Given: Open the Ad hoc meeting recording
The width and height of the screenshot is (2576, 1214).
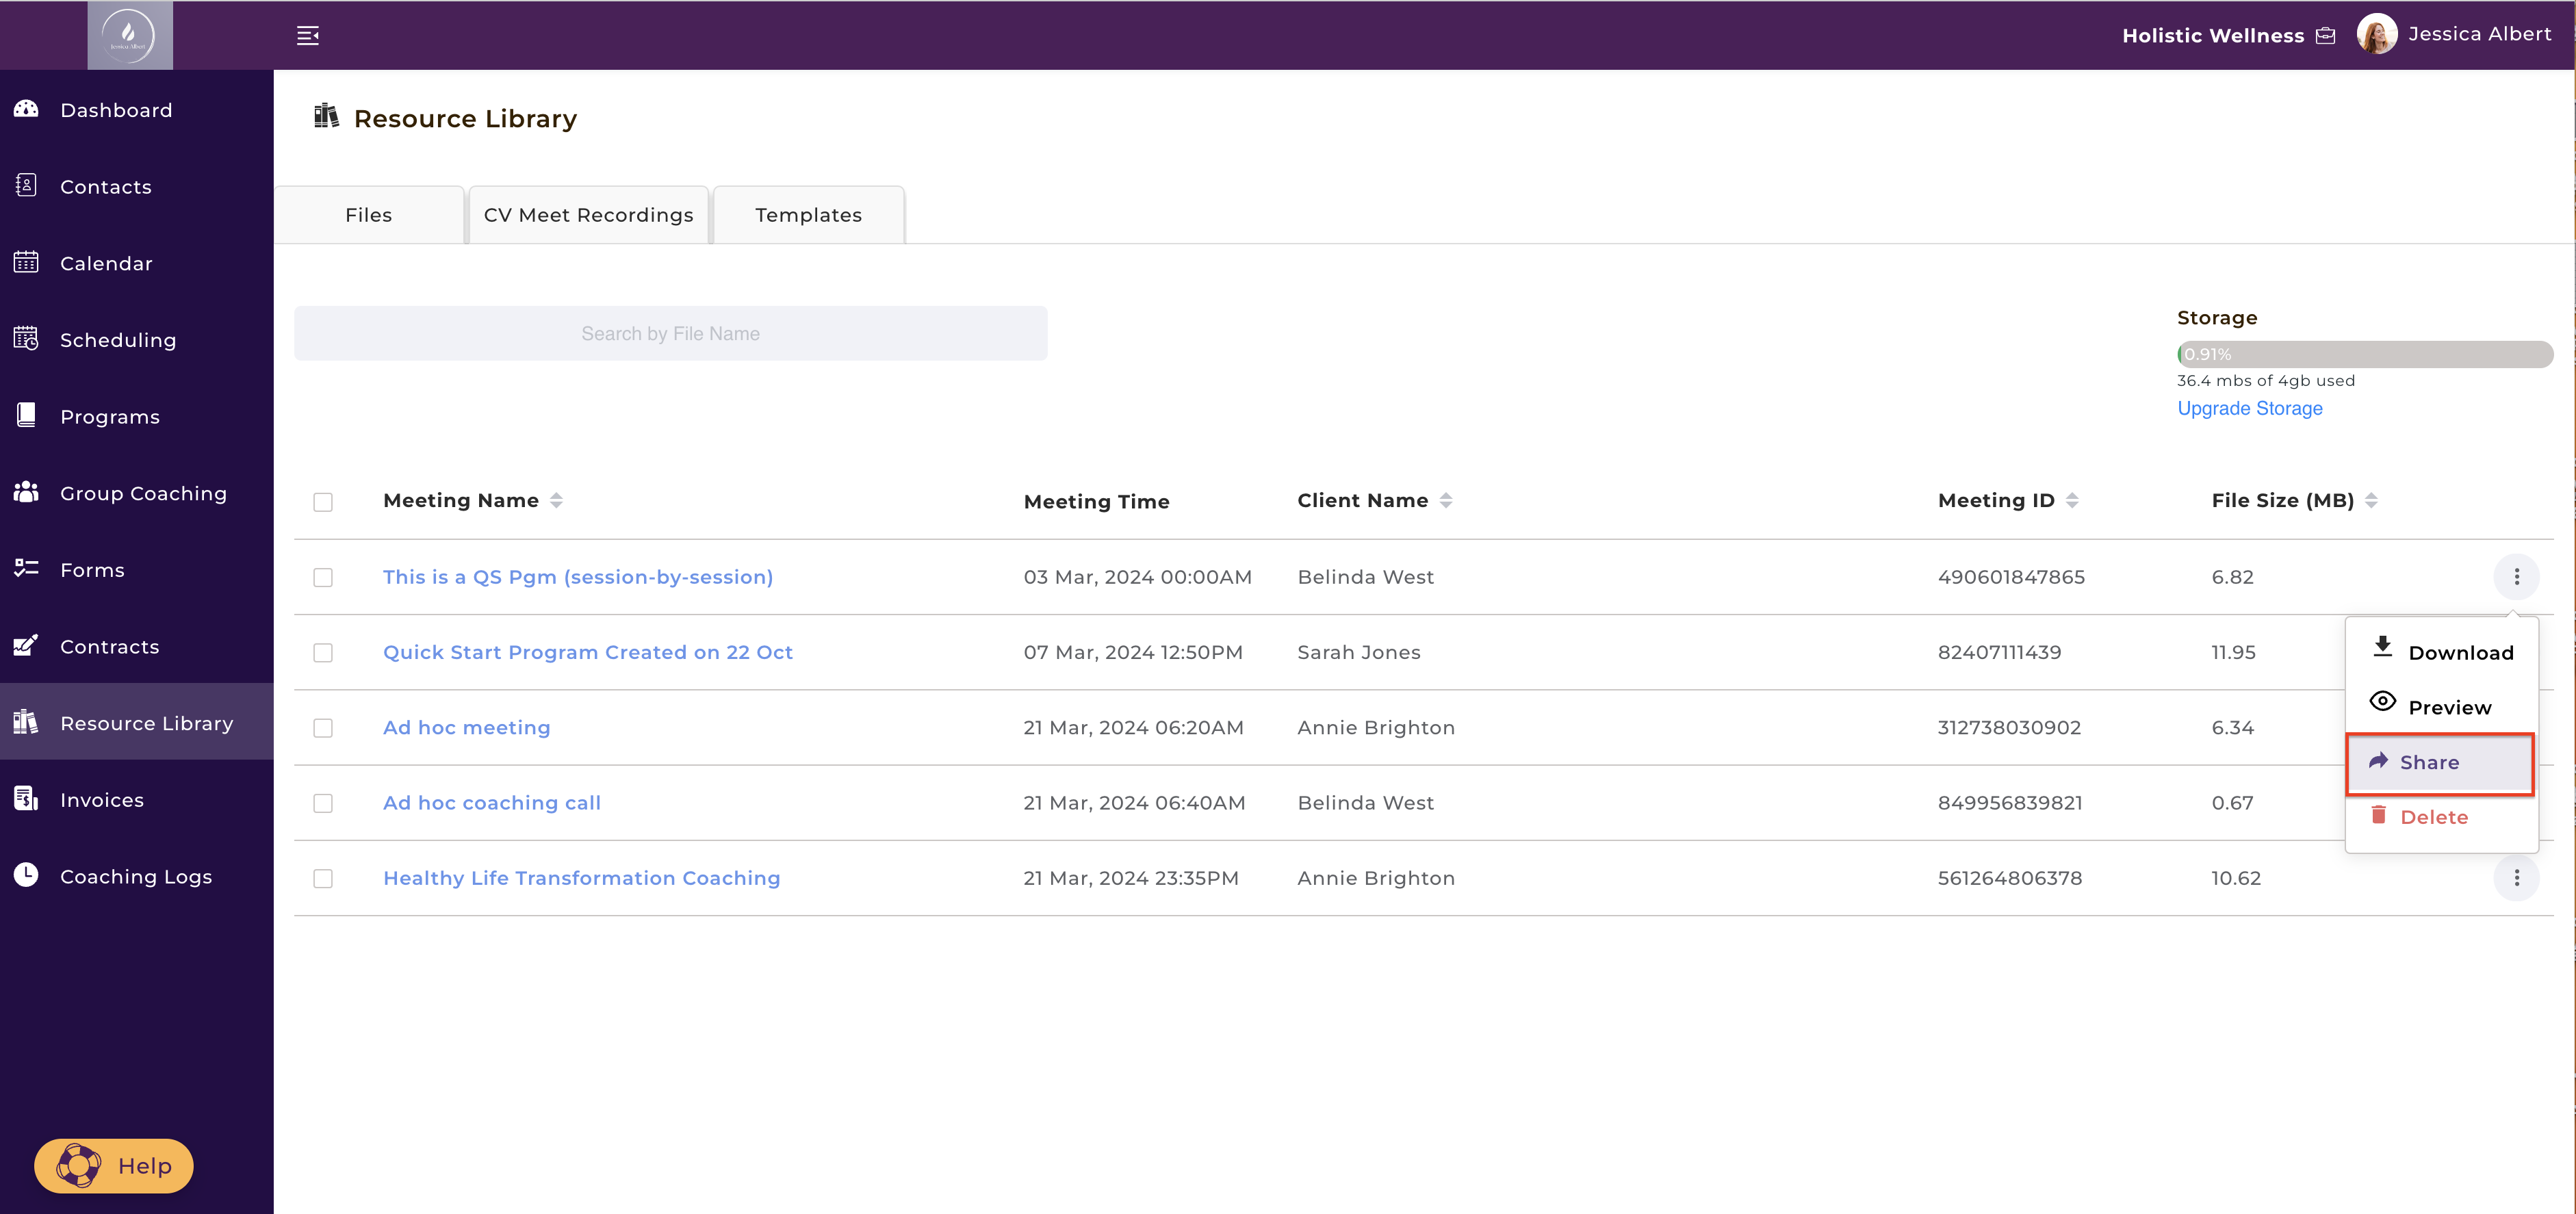Looking at the screenshot, I should [467, 727].
